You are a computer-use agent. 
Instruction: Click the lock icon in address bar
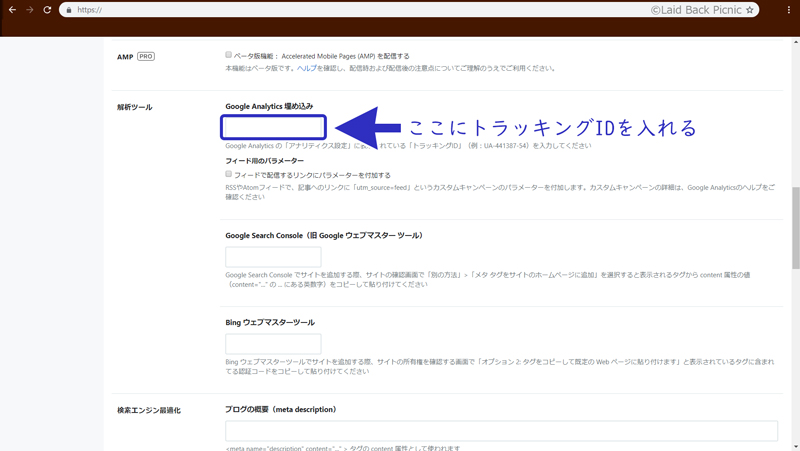69,10
